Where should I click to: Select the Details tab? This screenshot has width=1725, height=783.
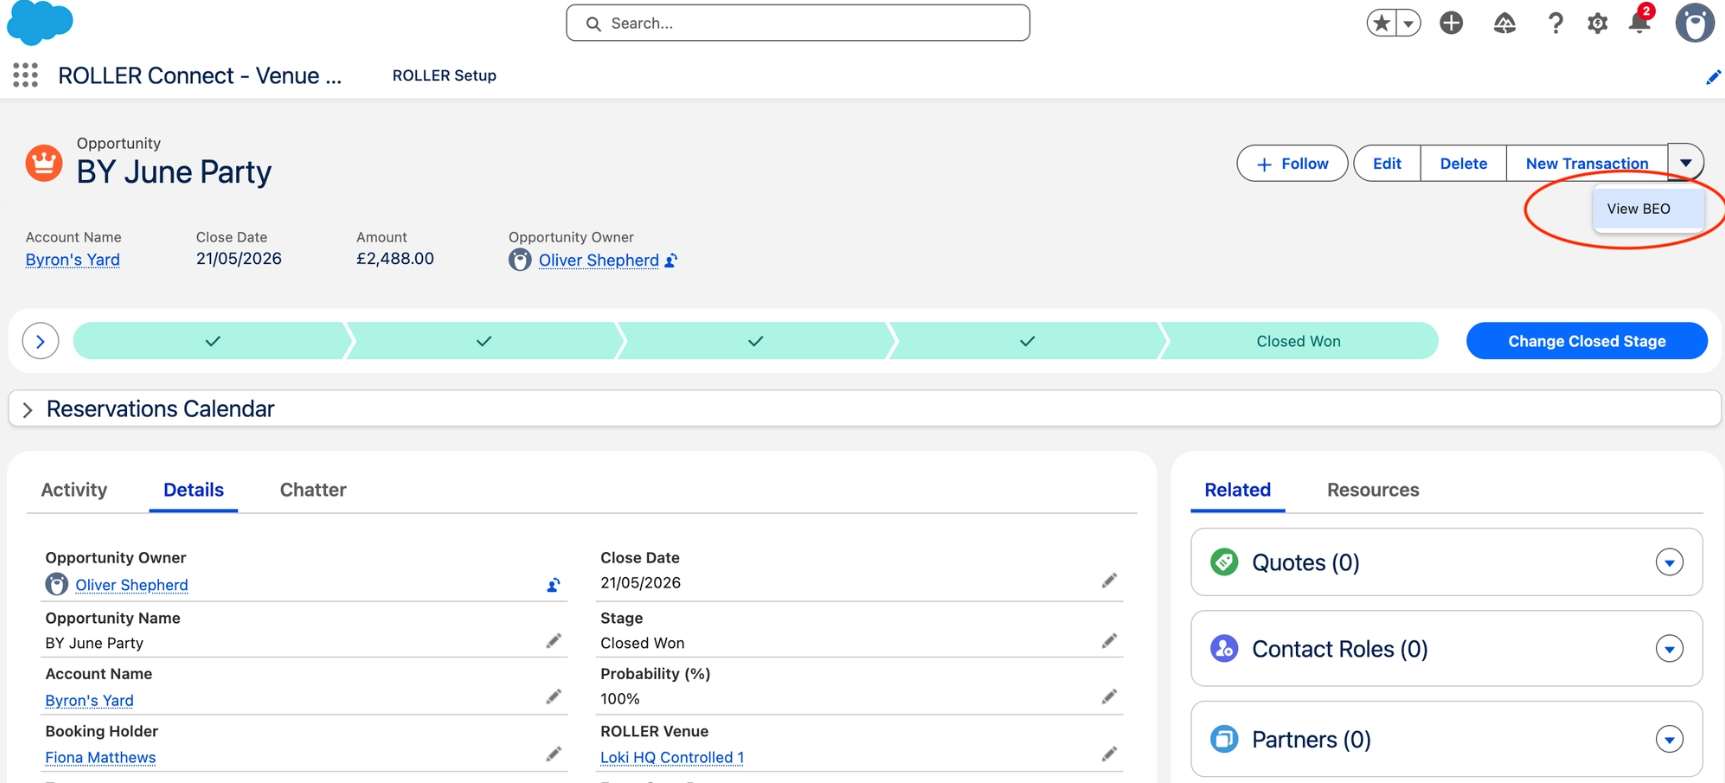pos(193,490)
